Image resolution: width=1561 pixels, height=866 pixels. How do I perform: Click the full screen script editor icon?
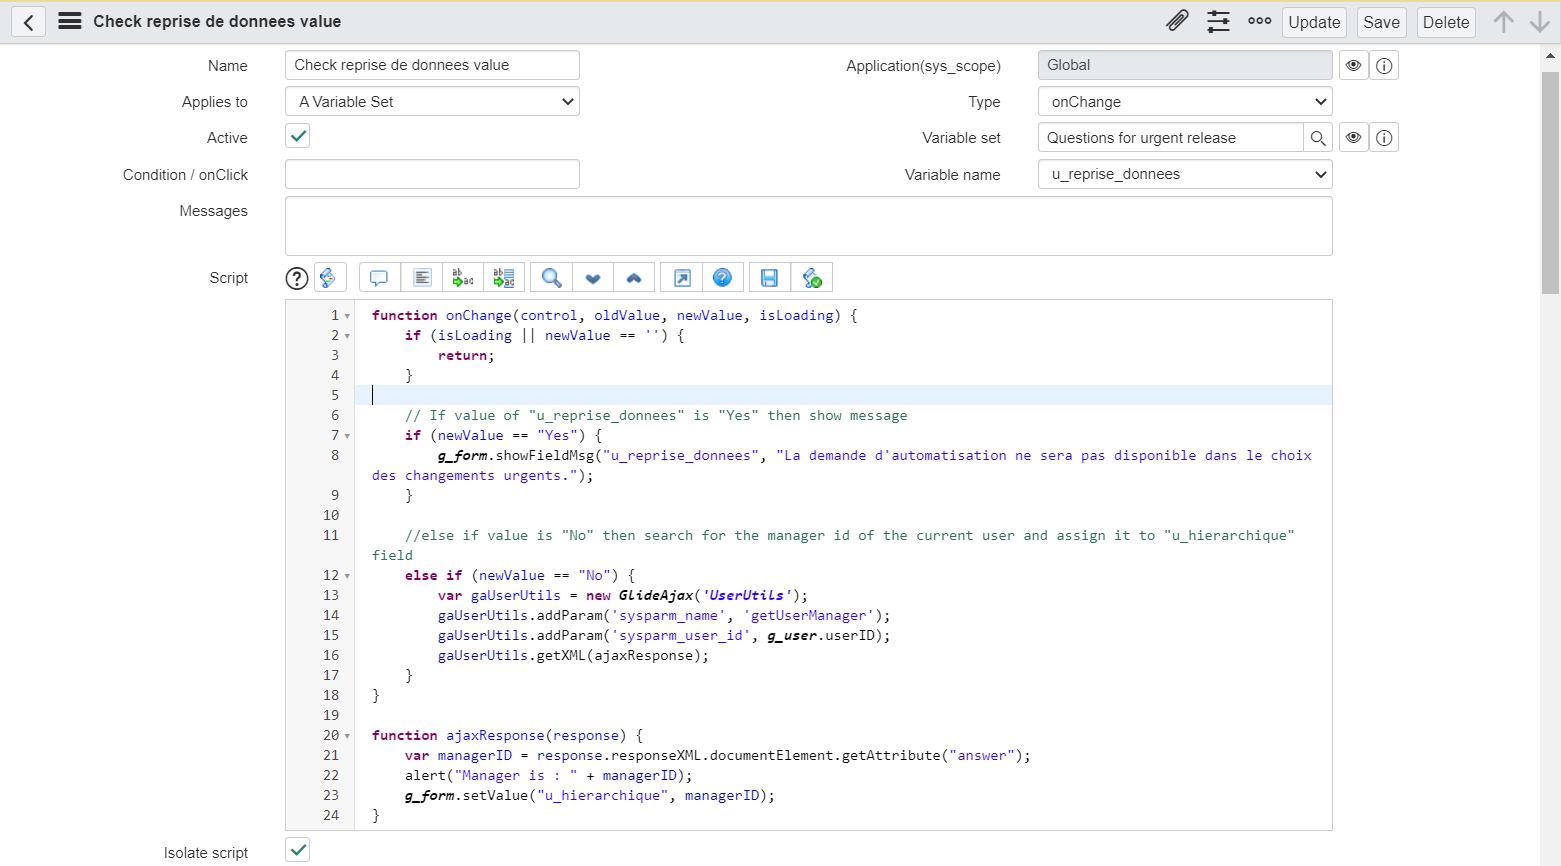(x=681, y=278)
